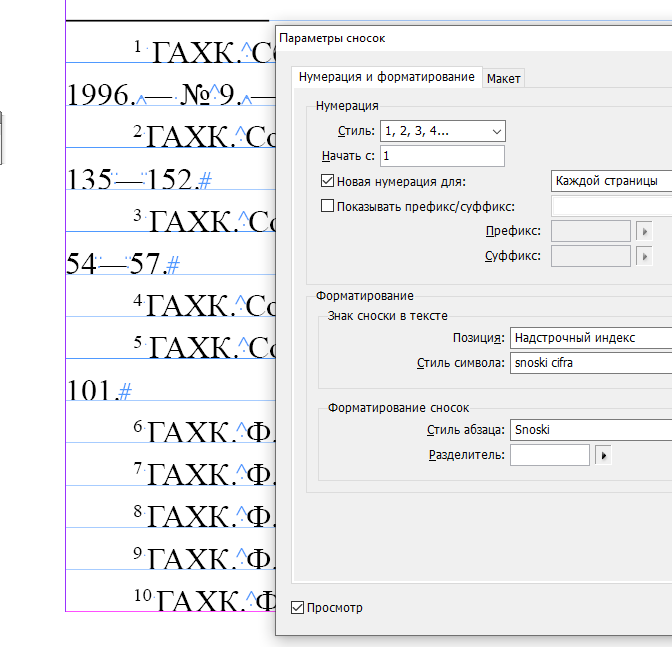
Task: Click the text 101. in document
Action: pos(93,390)
